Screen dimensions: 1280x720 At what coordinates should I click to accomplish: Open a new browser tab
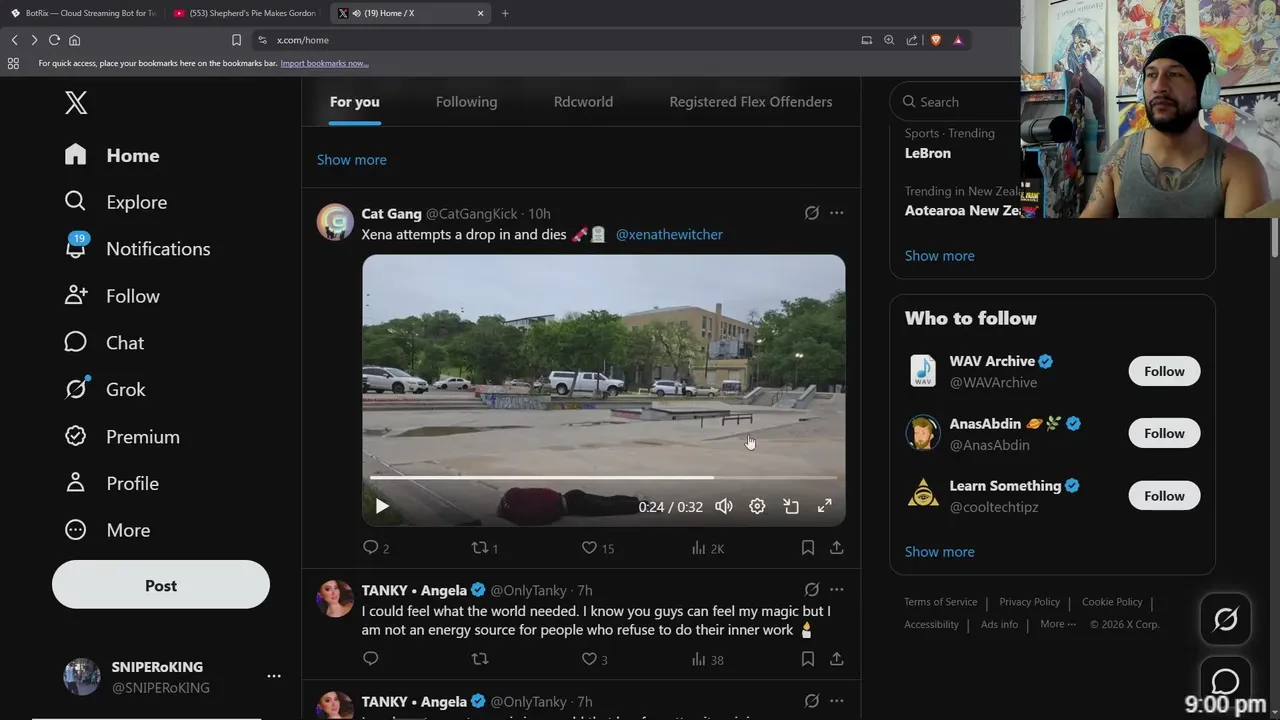pos(505,13)
